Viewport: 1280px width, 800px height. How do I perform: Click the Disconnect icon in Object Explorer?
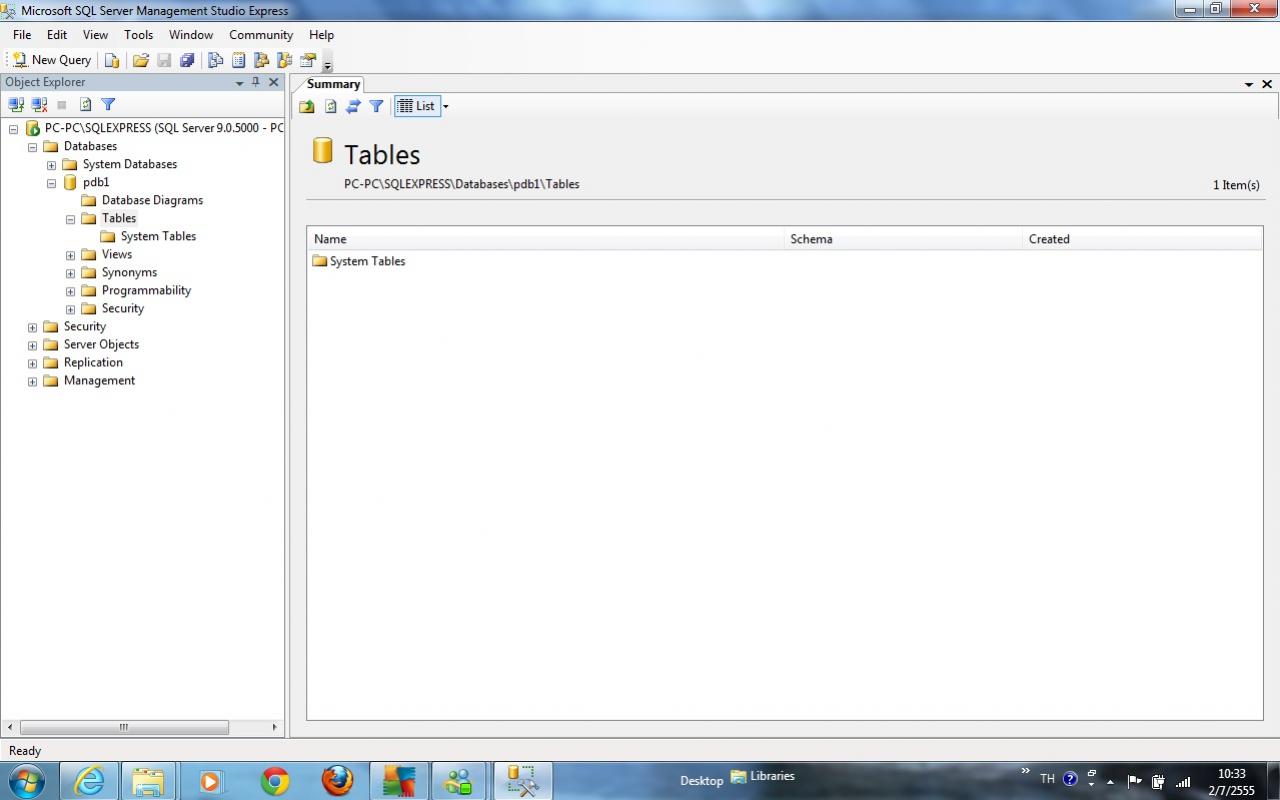39,104
